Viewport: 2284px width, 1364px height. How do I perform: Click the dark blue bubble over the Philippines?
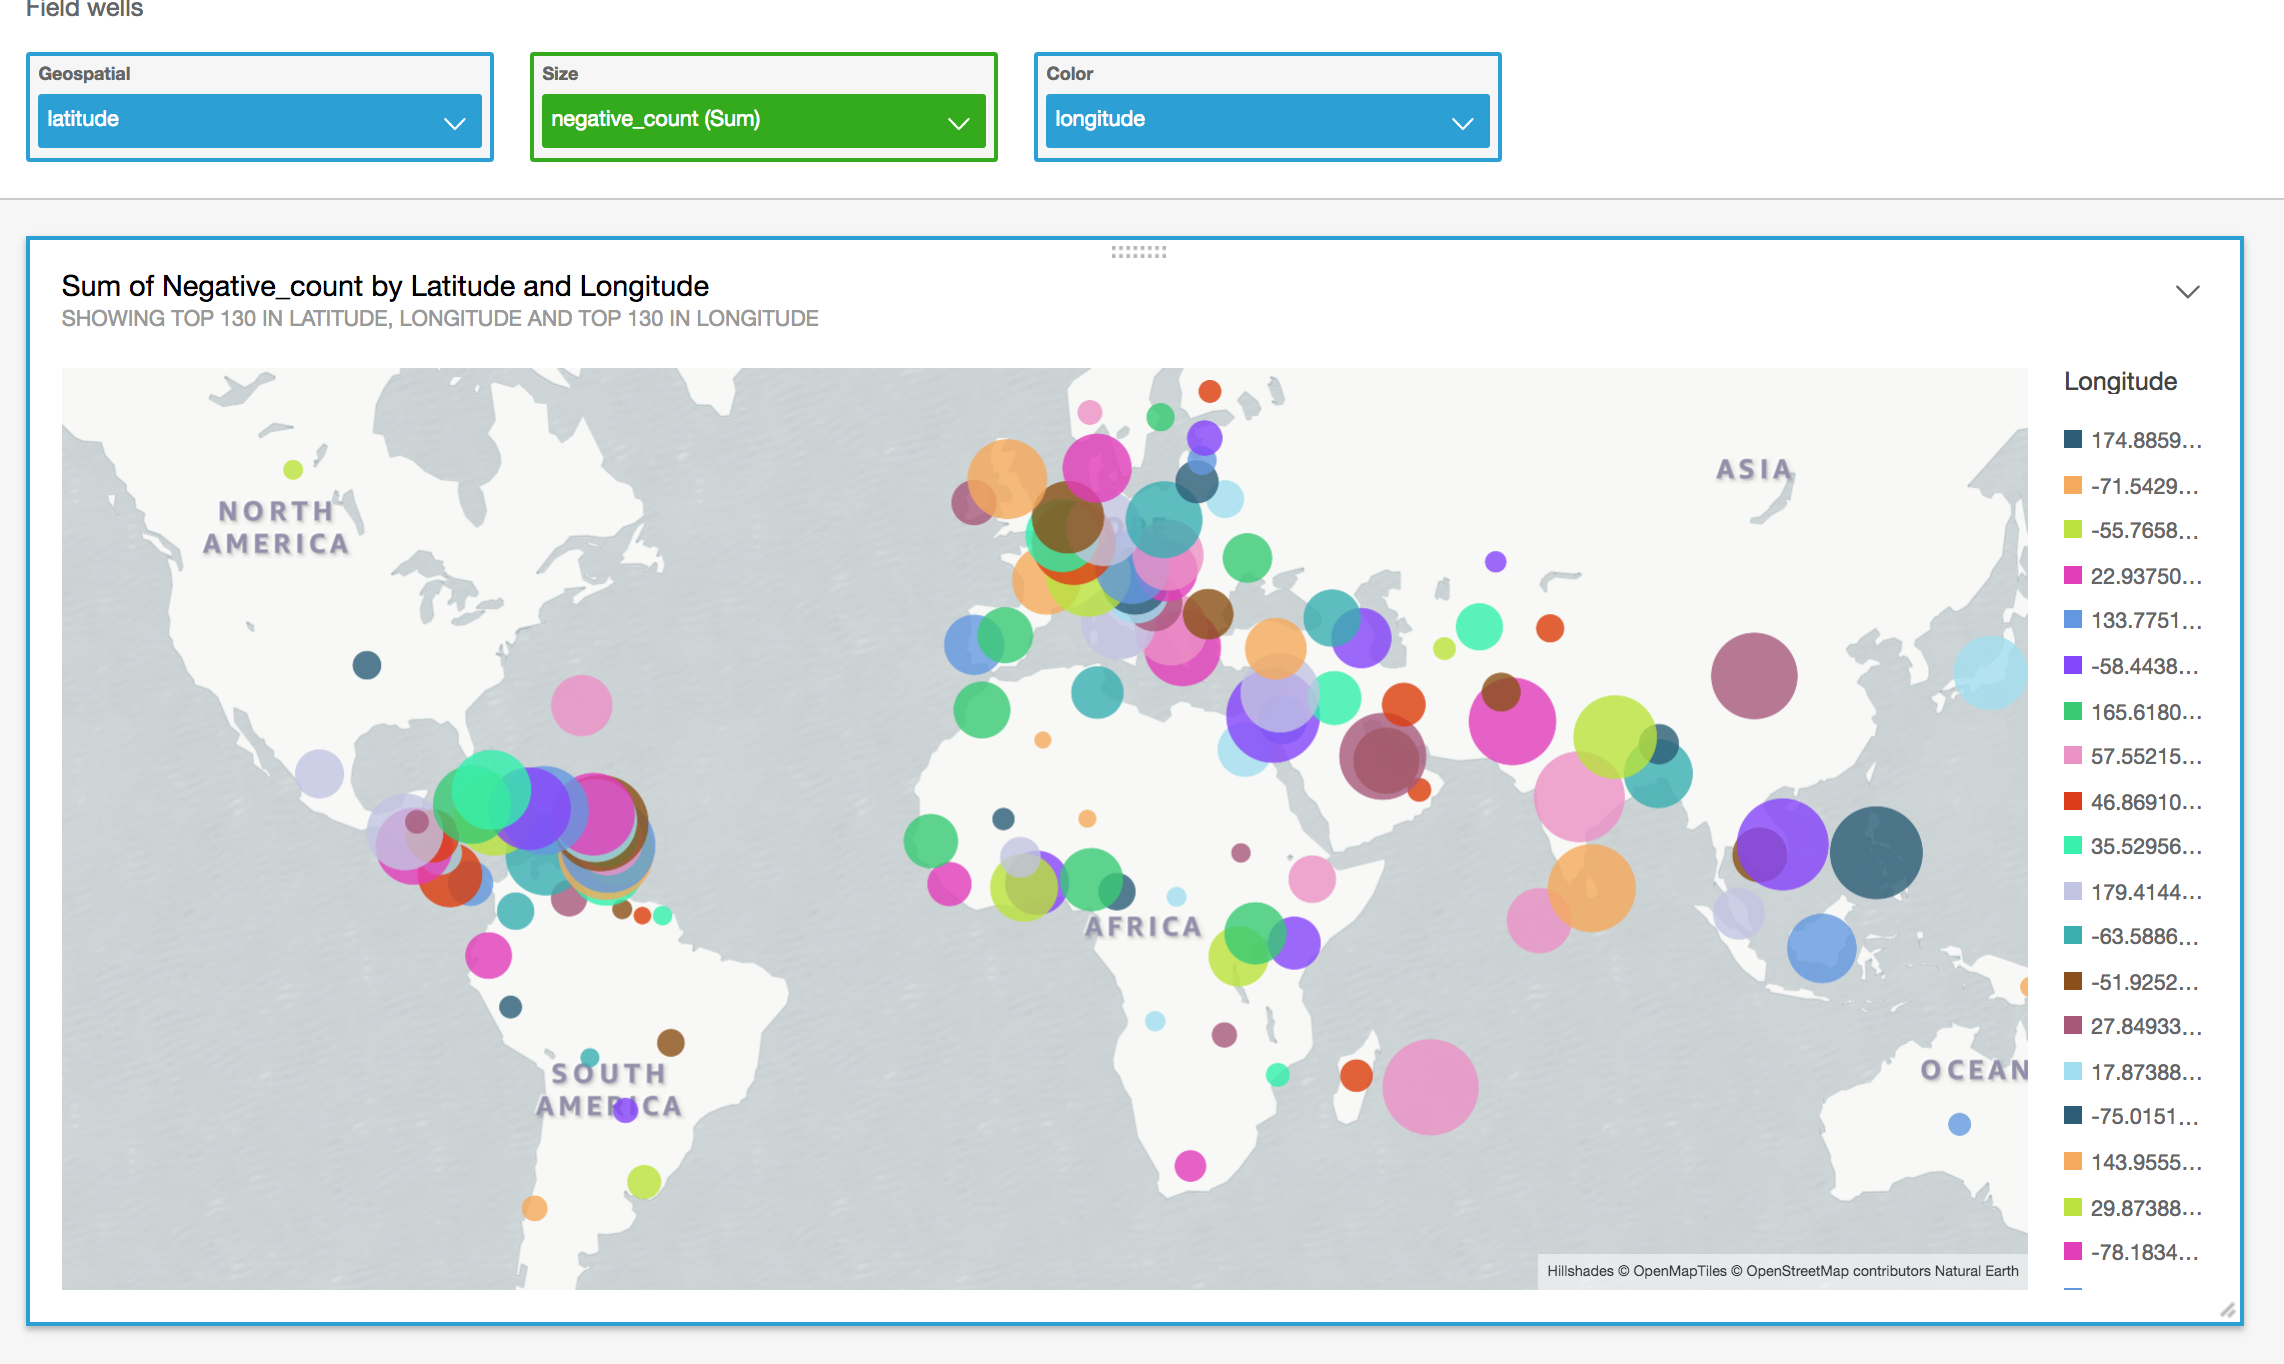tap(1876, 852)
